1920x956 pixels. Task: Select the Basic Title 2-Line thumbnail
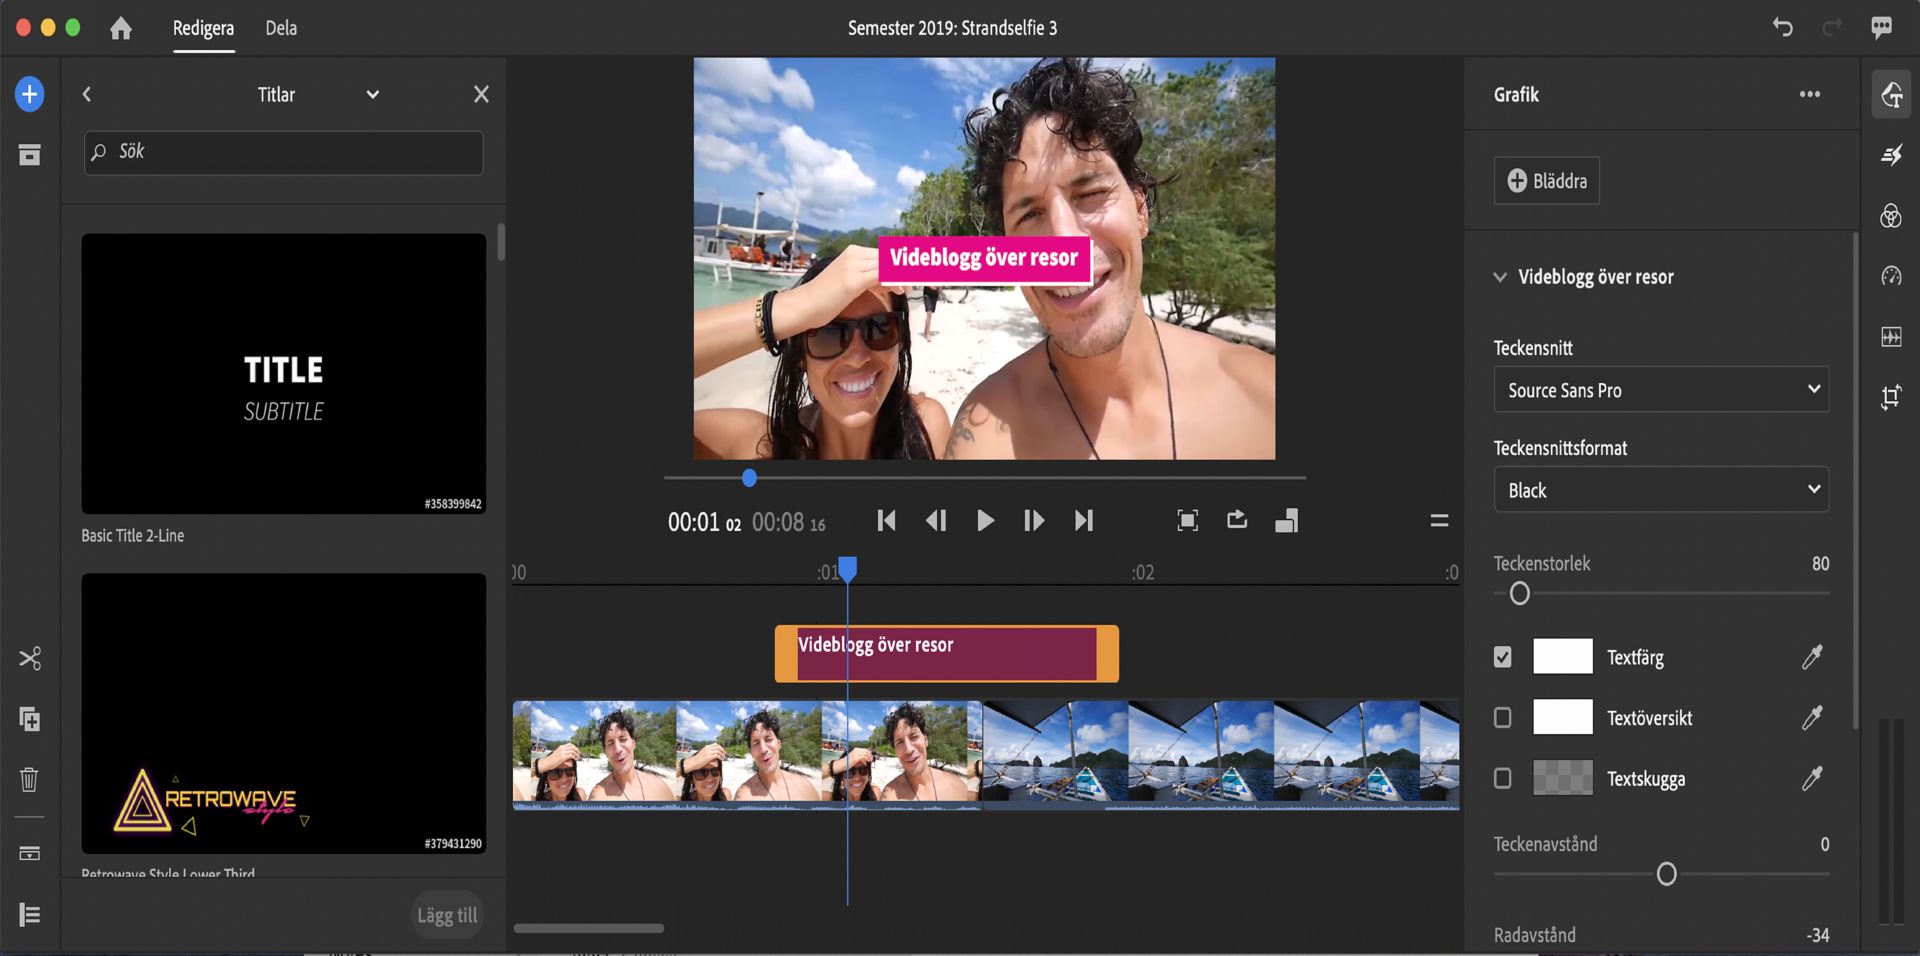pos(284,374)
